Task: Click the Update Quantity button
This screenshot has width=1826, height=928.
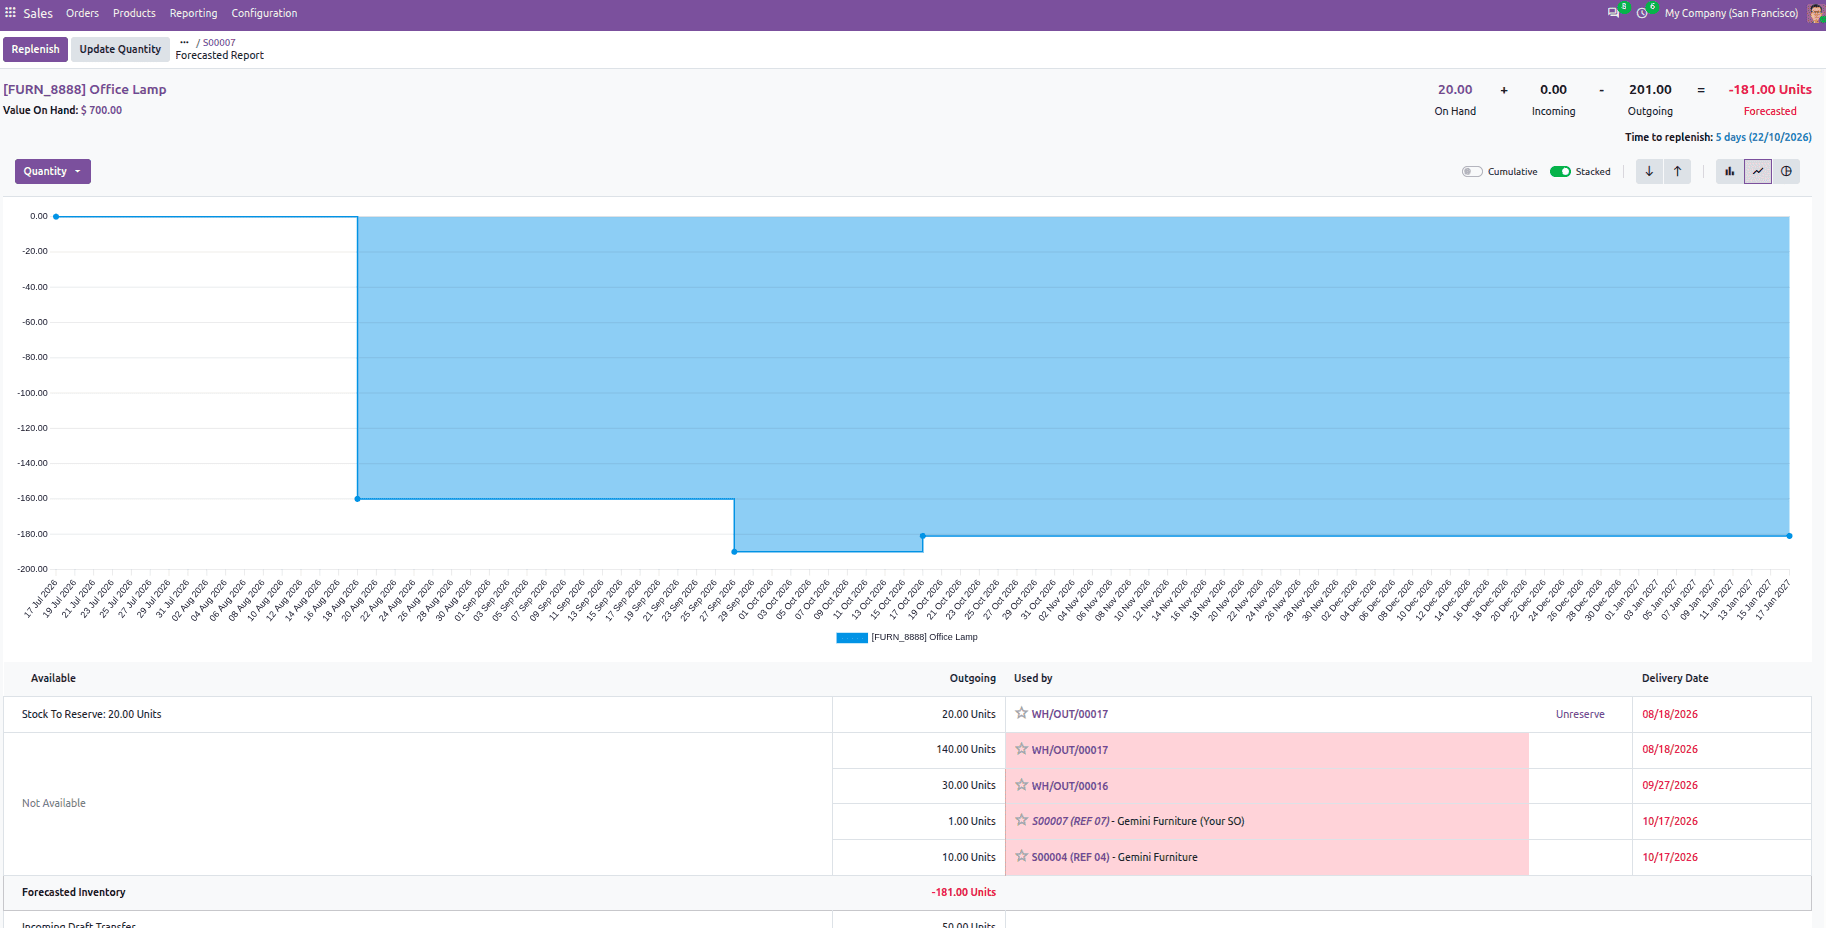Action: coord(120,49)
